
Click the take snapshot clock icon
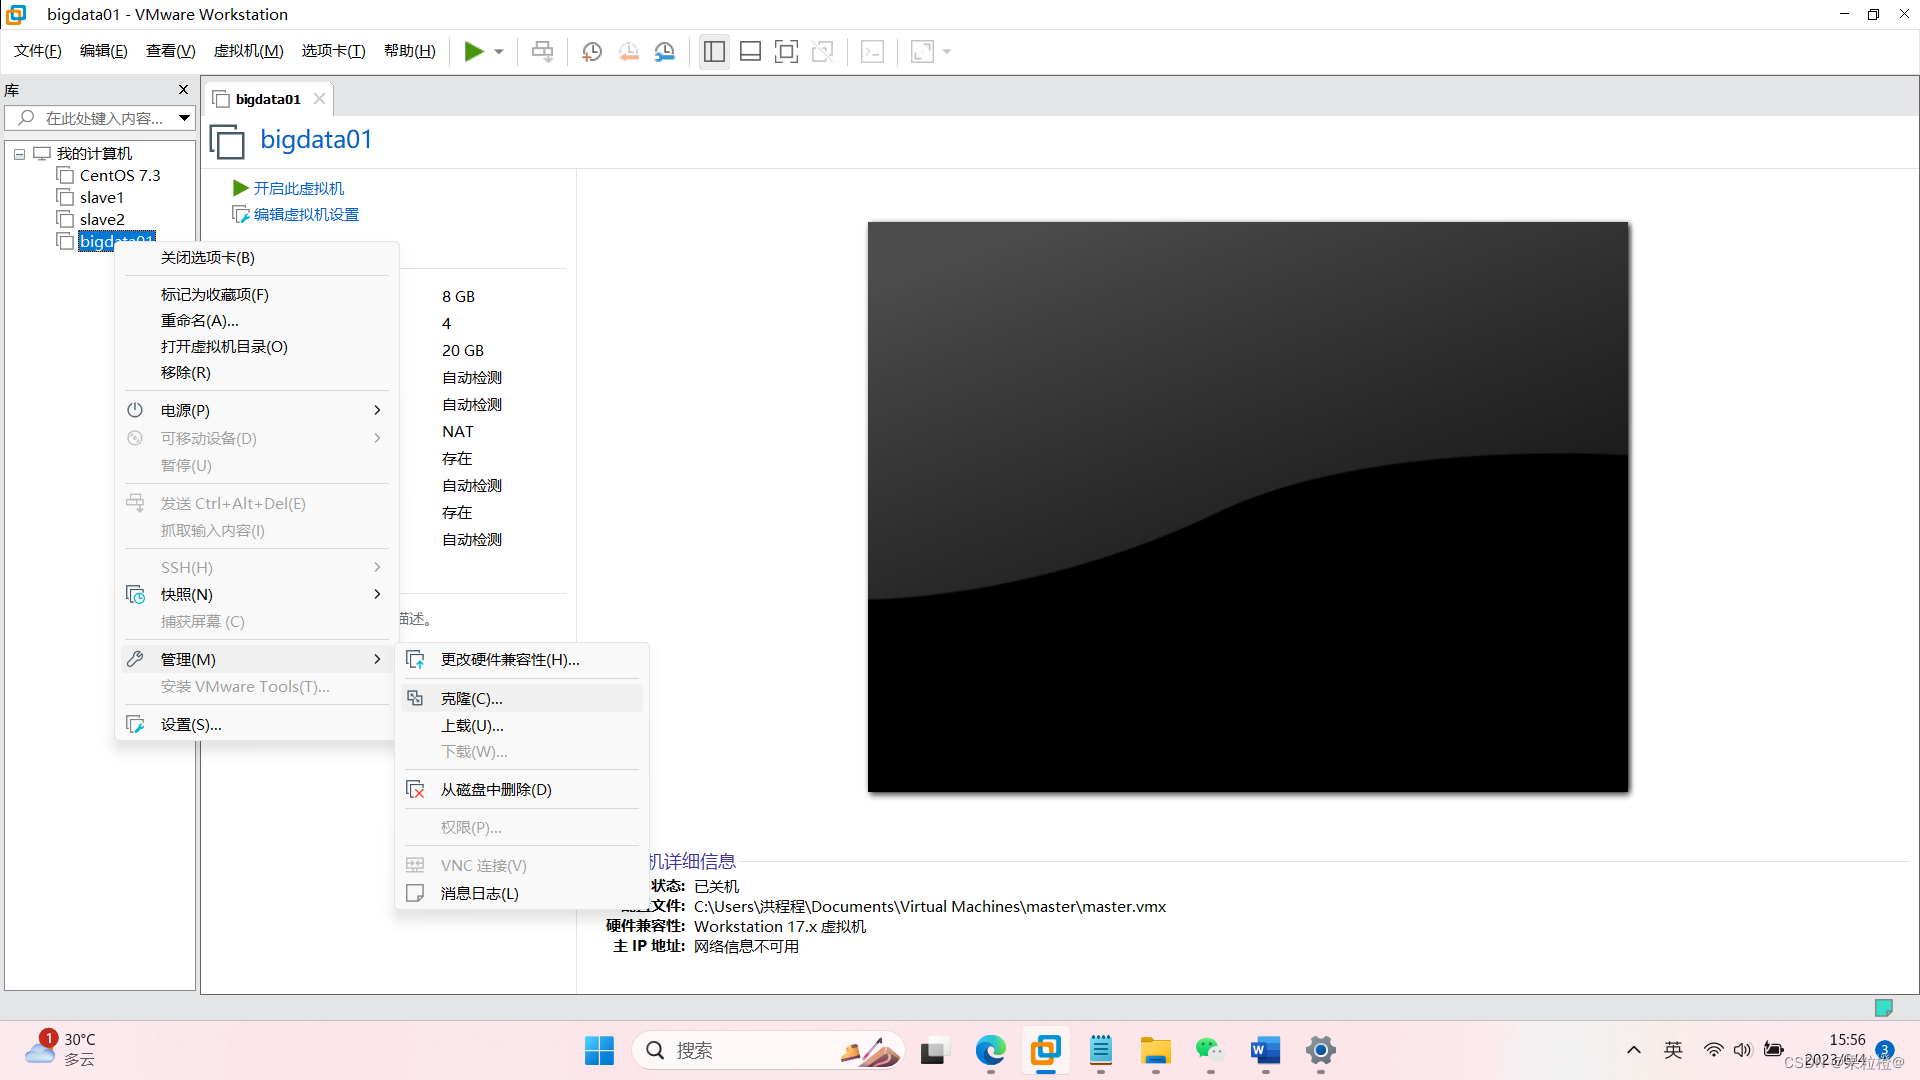[x=592, y=51]
